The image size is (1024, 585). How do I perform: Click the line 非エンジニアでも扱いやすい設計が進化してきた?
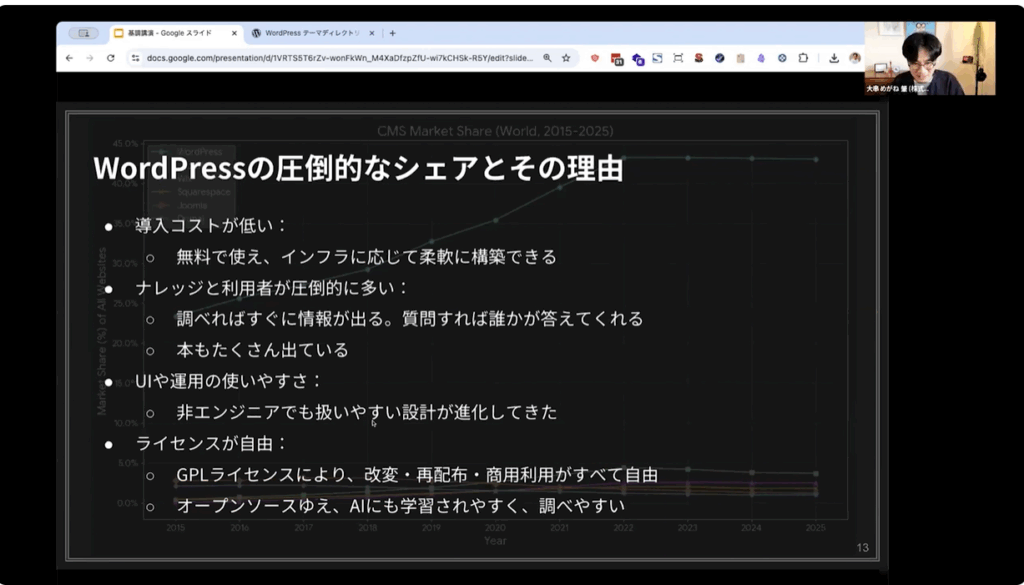tap(366, 413)
